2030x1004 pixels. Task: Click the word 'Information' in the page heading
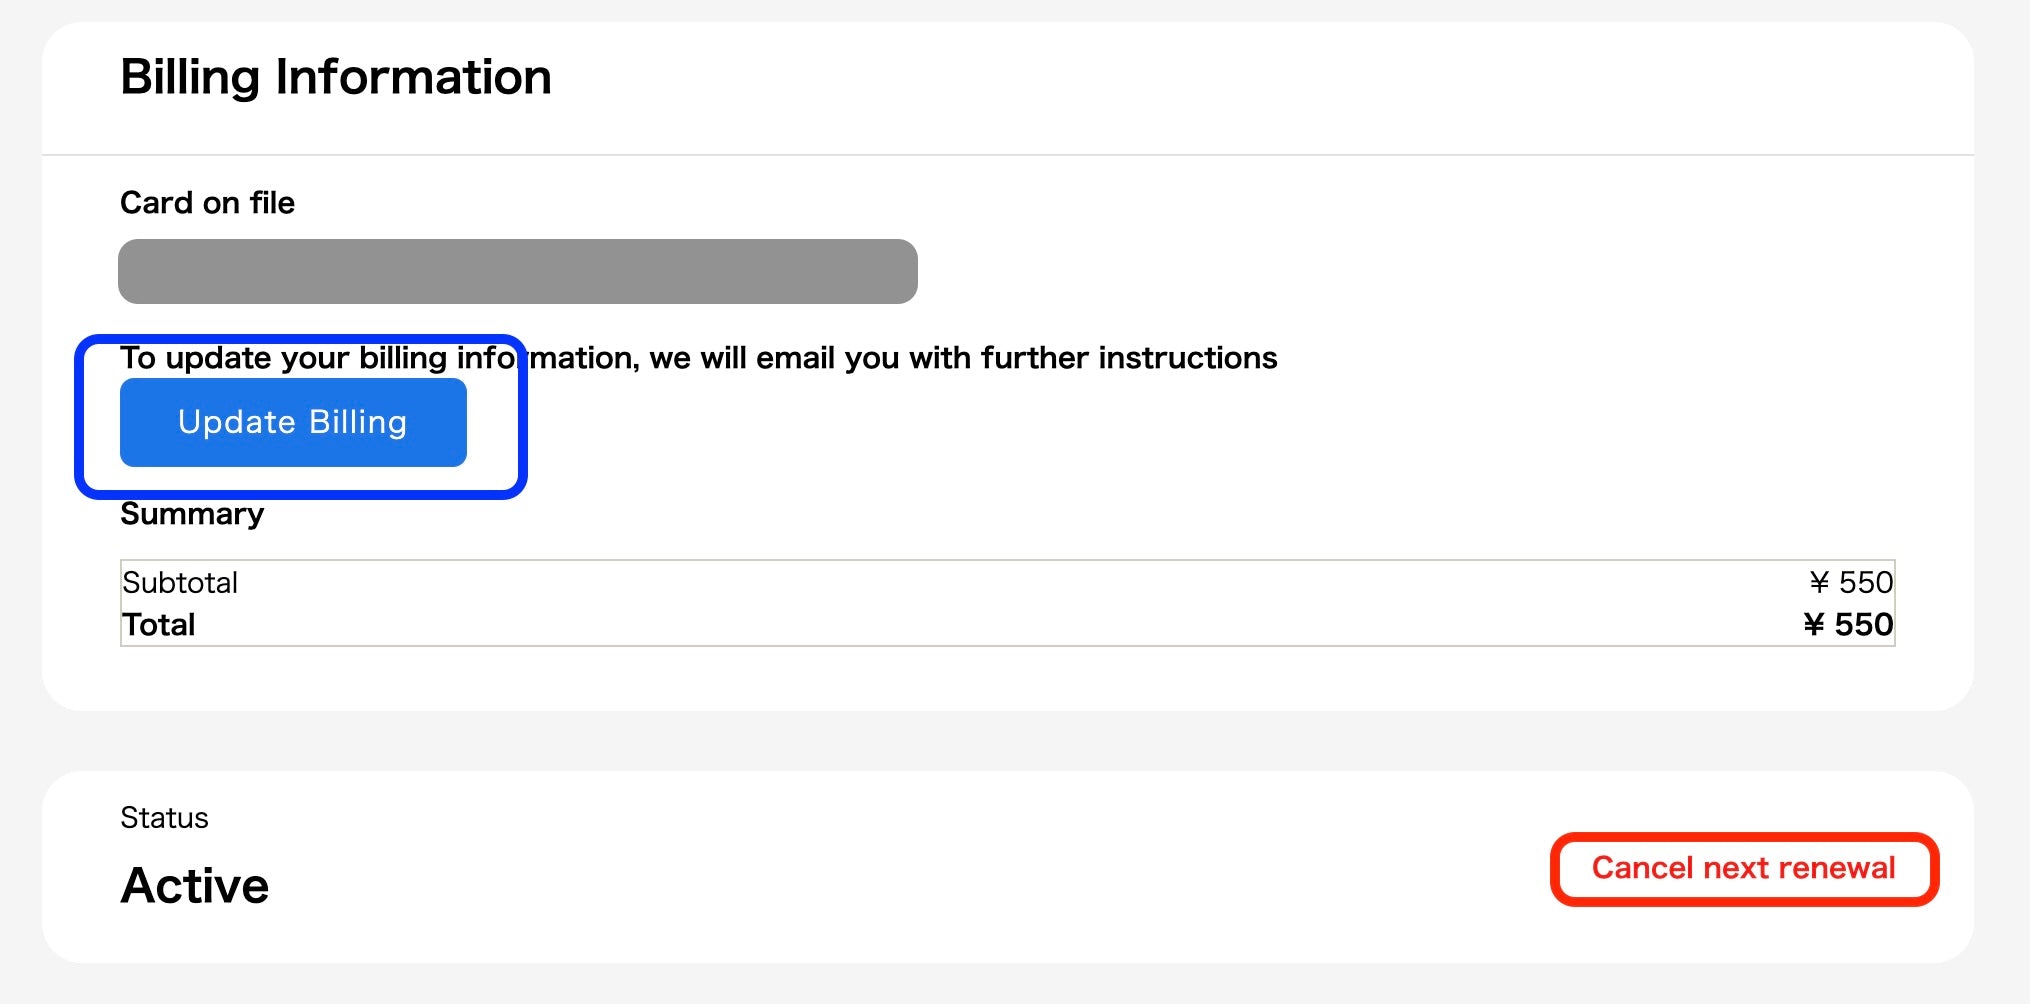(413, 77)
